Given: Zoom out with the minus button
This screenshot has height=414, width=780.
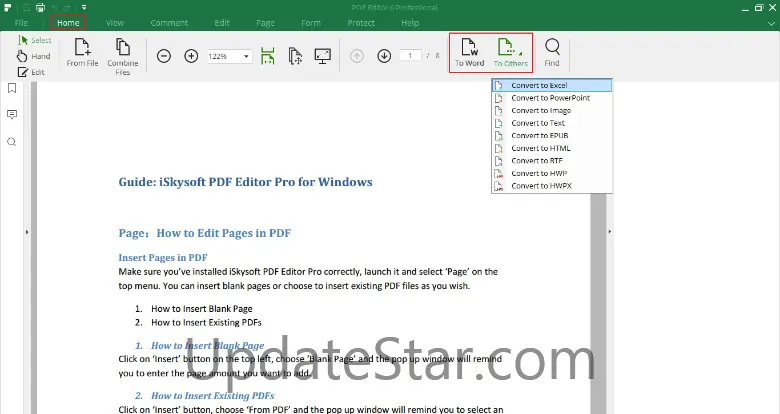Looking at the screenshot, I should click(164, 56).
